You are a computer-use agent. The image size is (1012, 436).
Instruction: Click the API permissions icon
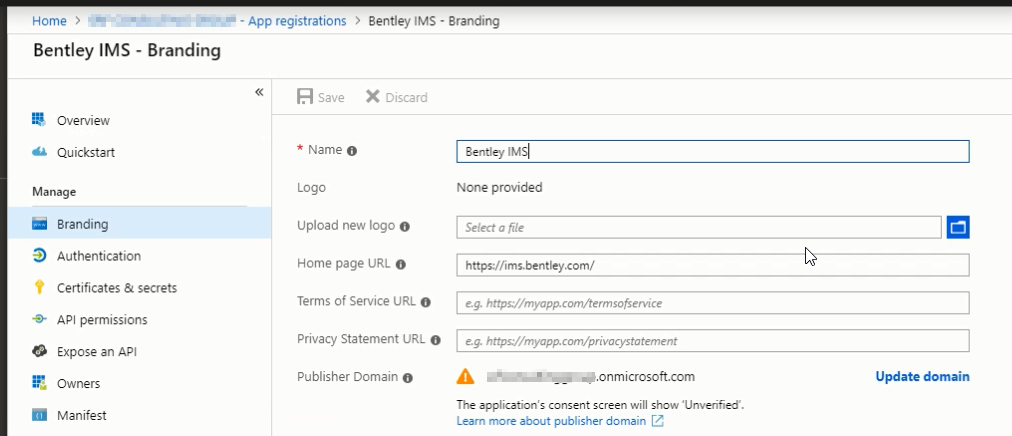point(40,320)
